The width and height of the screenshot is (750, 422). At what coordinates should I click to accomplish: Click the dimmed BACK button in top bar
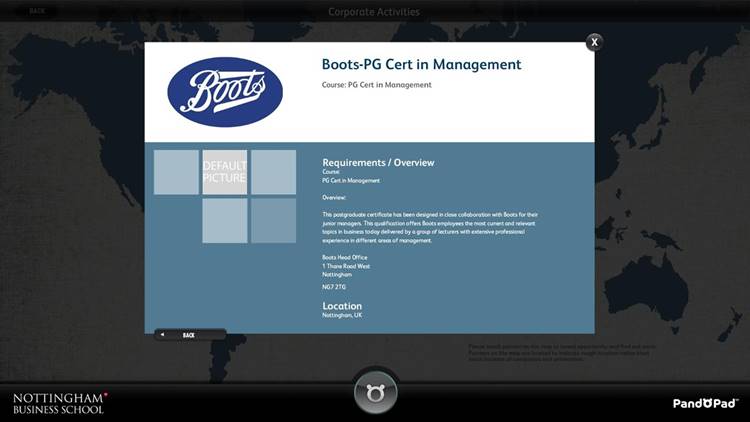(x=37, y=11)
